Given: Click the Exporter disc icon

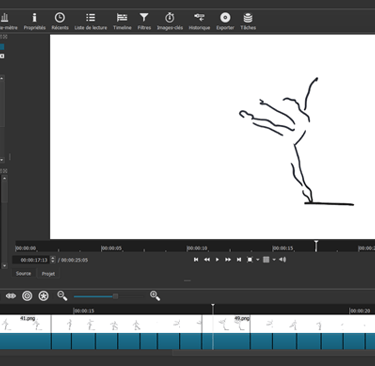Looking at the screenshot, I should [225, 18].
